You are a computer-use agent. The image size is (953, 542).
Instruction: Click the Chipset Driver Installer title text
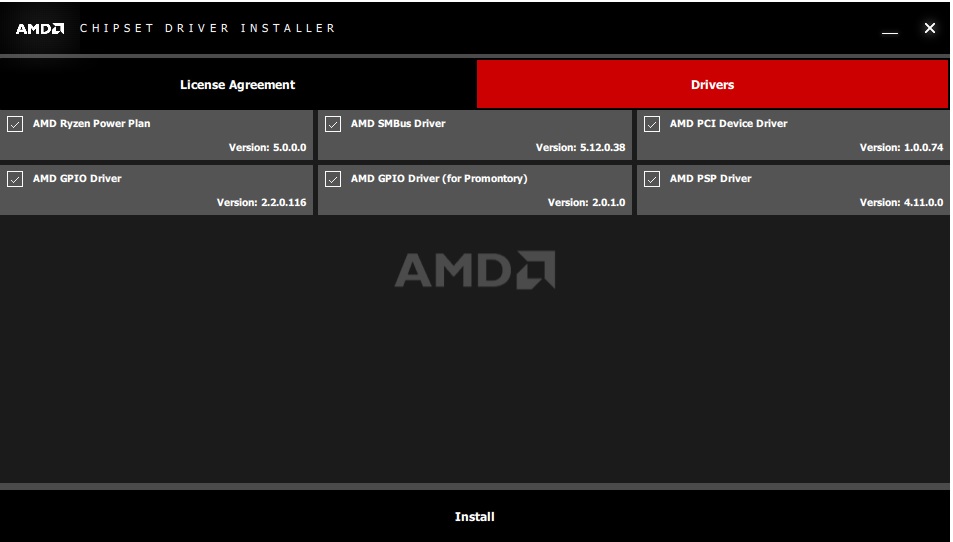208,28
